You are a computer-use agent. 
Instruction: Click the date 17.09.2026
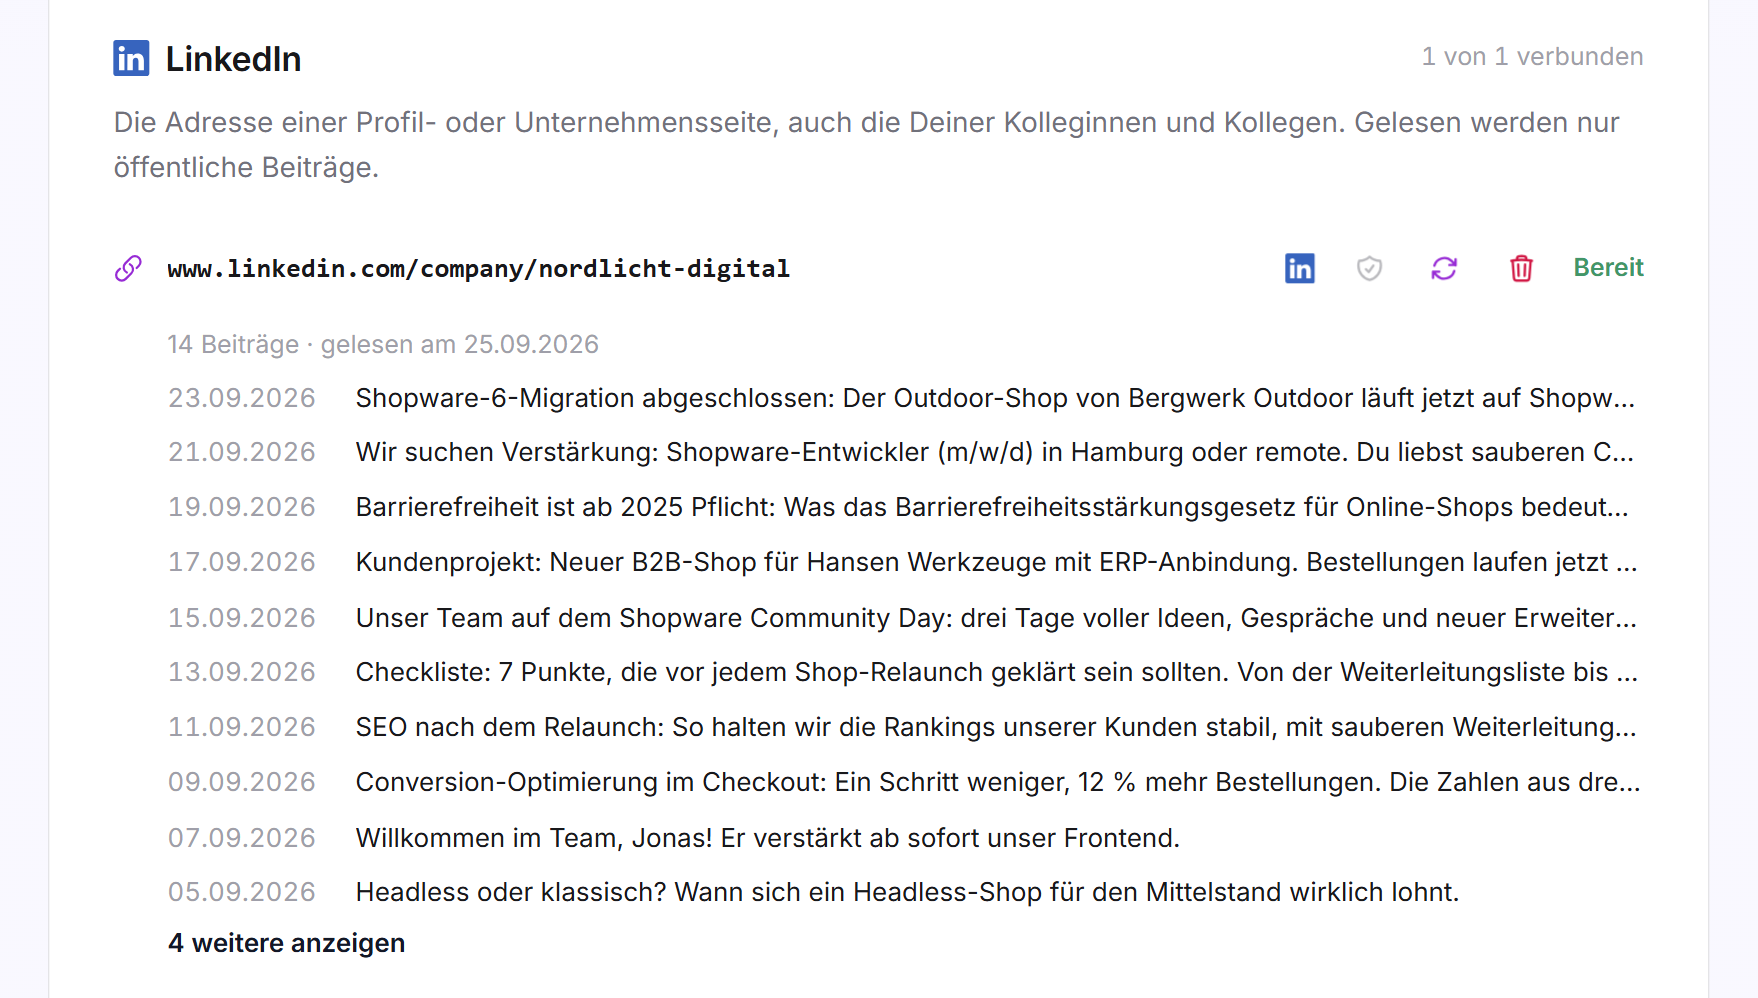[242, 562]
